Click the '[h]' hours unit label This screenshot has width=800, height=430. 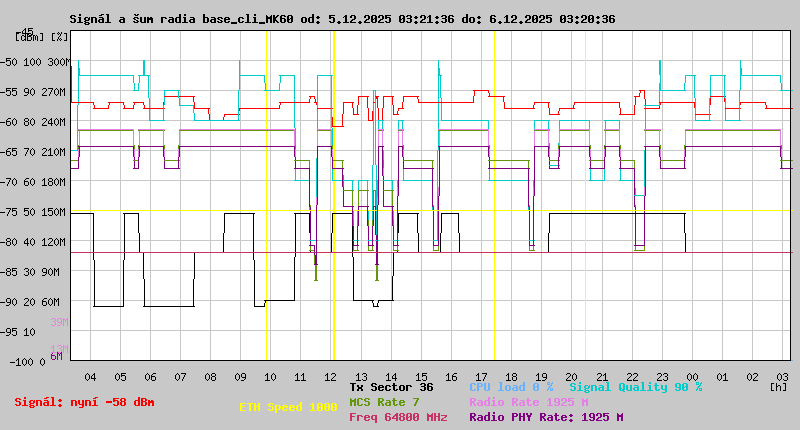point(778,385)
